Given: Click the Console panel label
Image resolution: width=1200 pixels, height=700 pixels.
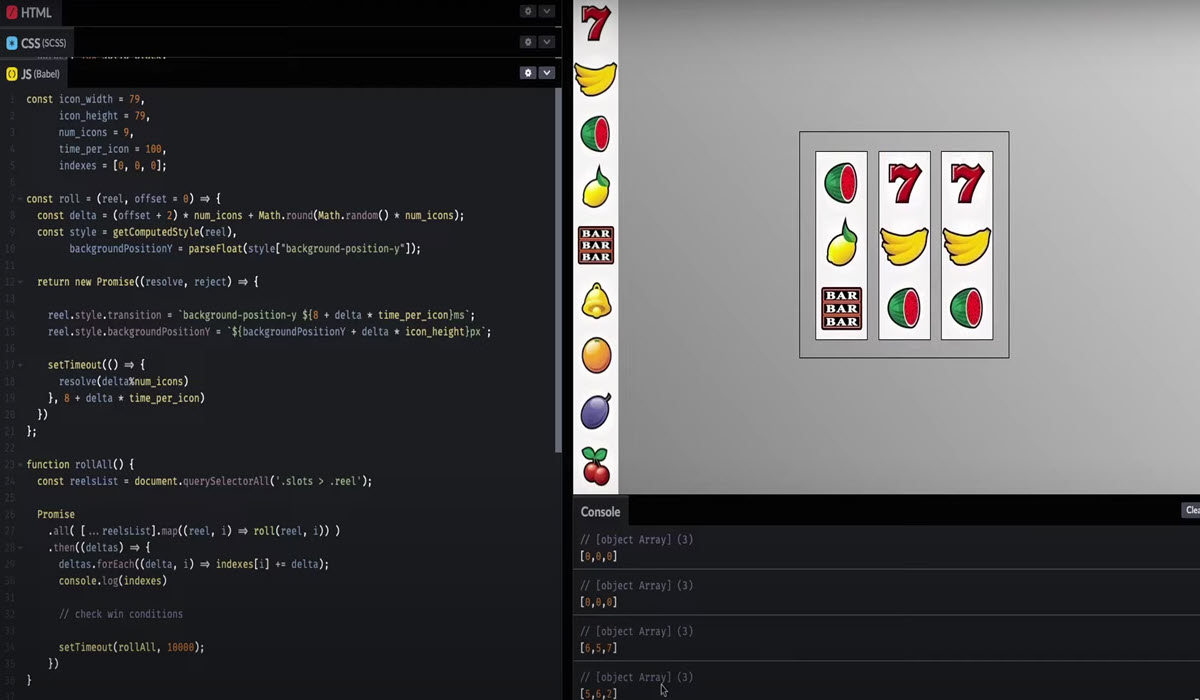Looking at the screenshot, I should [600, 511].
